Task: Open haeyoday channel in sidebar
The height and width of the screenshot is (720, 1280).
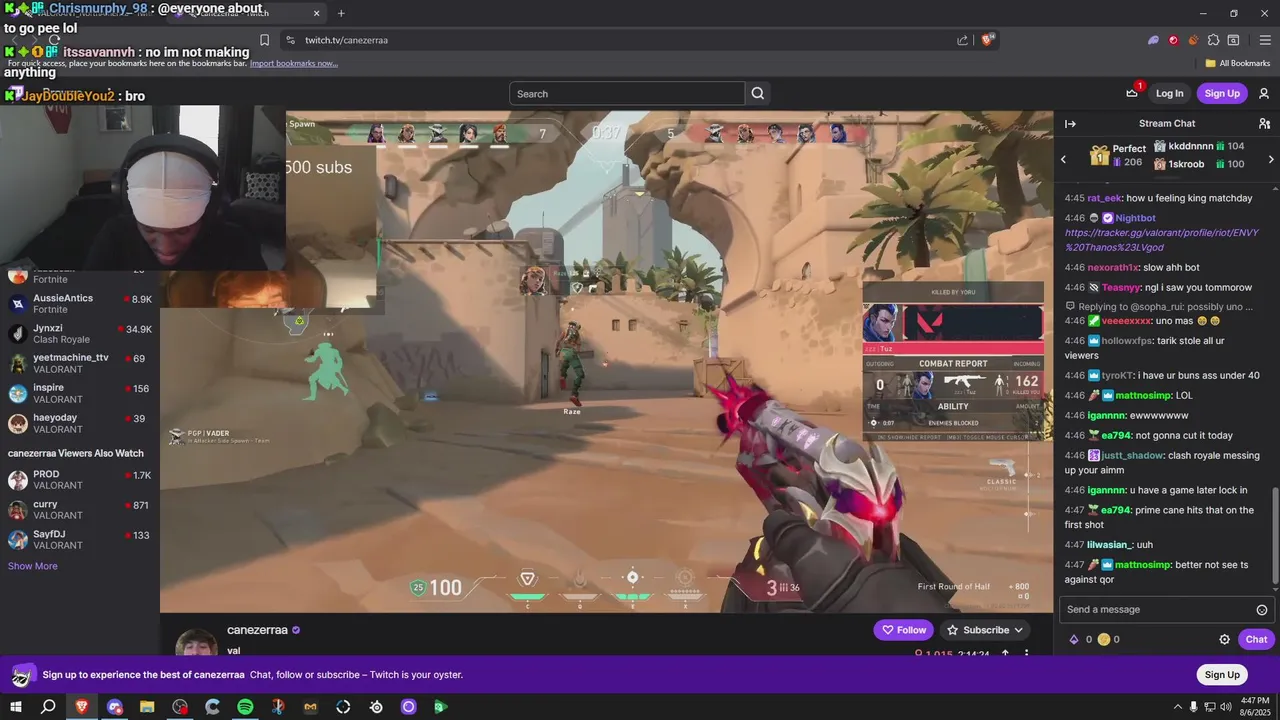Action: [x=80, y=423]
